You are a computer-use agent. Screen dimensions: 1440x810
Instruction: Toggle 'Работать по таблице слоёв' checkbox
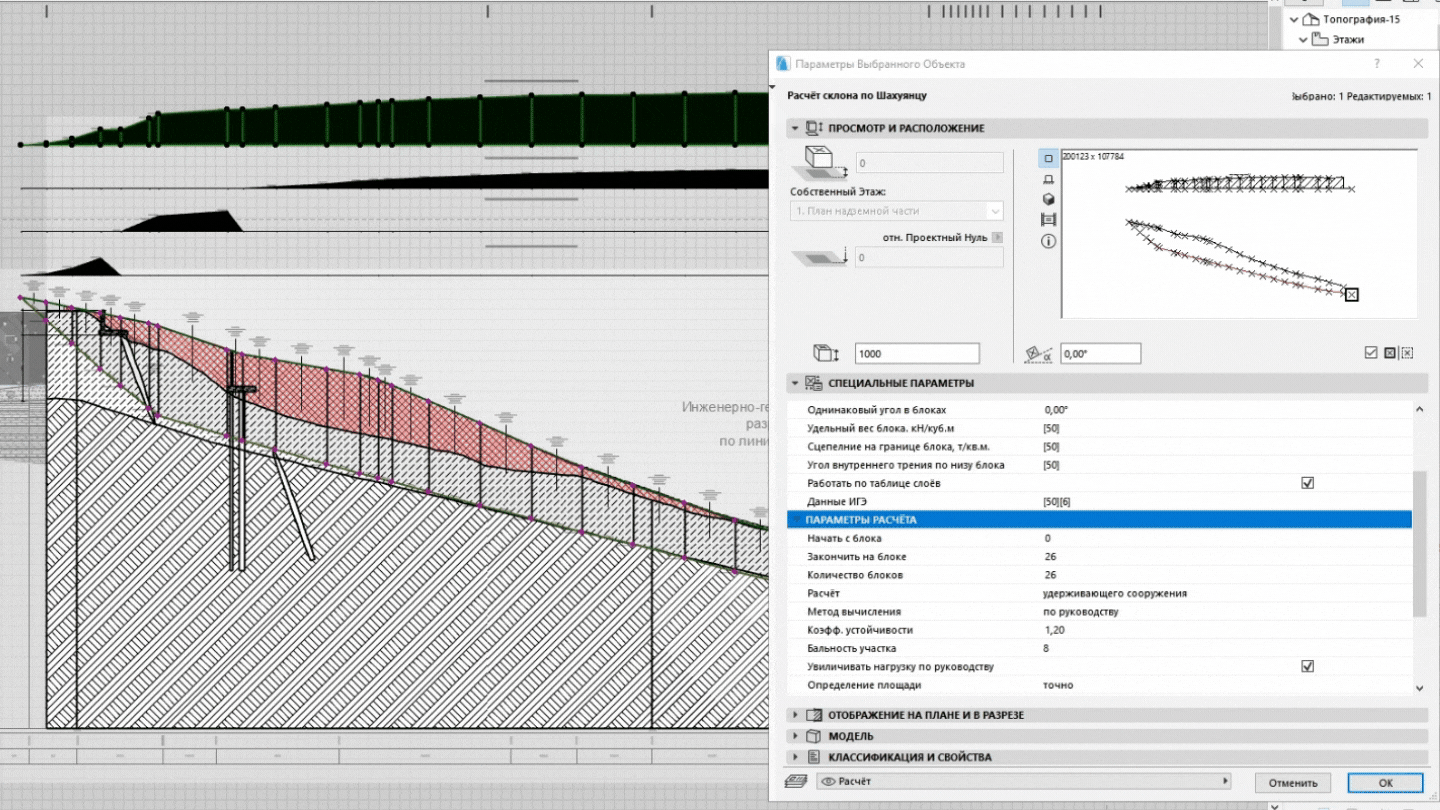click(x=1307, y=483)
